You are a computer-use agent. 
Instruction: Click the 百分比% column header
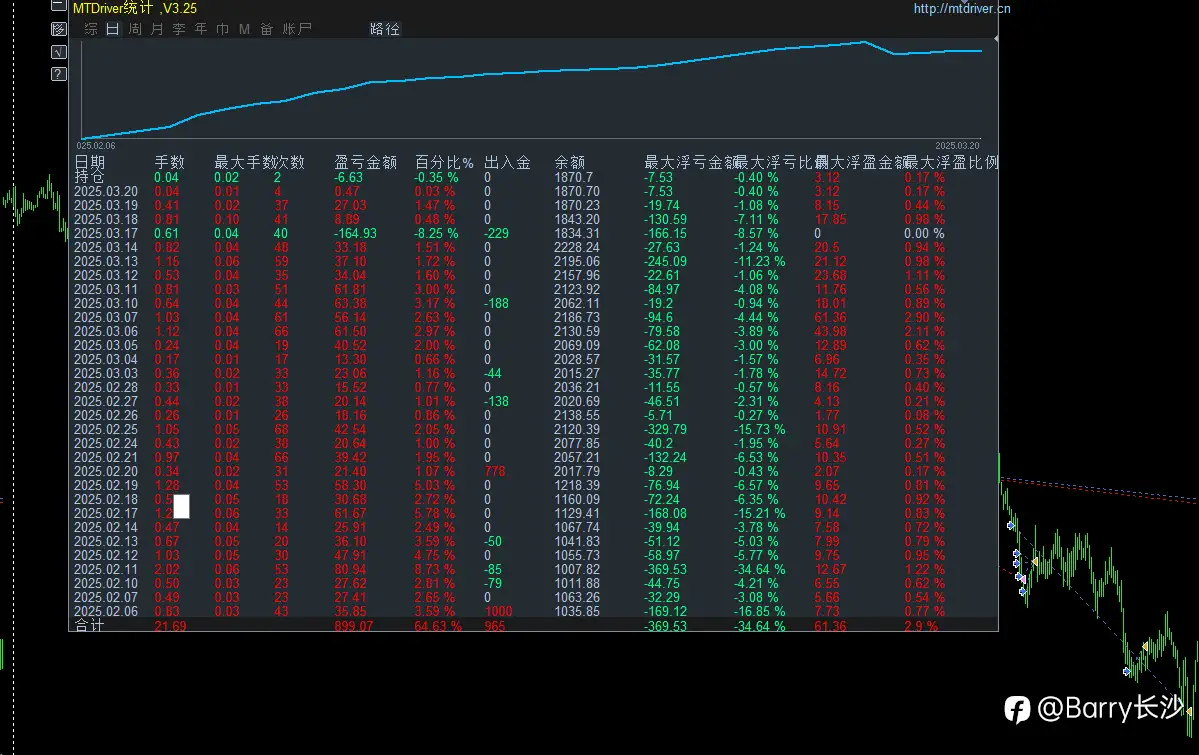444,162
